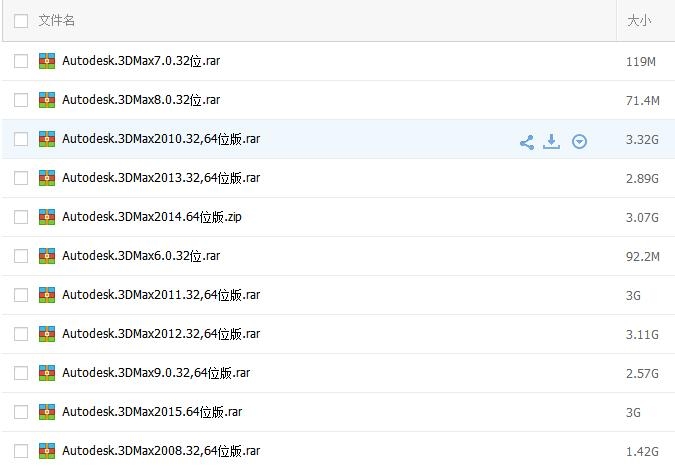Open file name Autodesk.3DMax2008.32,64位版.rar
675x470 pixels.
coord(161,451)
